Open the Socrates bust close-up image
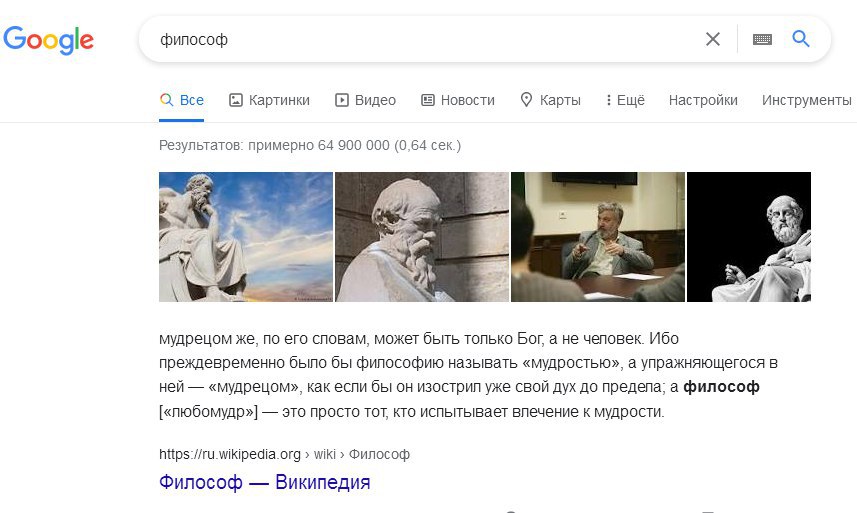This screenshot has width=857, height=513. click(422, 237)
